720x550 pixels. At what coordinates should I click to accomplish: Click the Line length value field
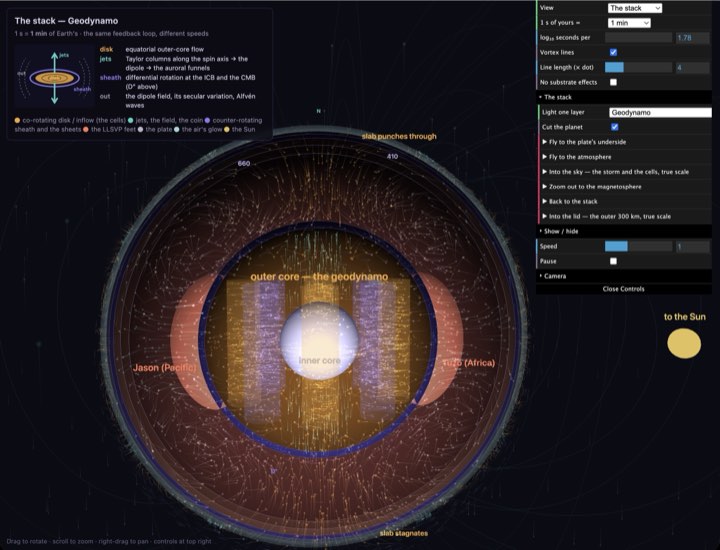pos(692,67)
